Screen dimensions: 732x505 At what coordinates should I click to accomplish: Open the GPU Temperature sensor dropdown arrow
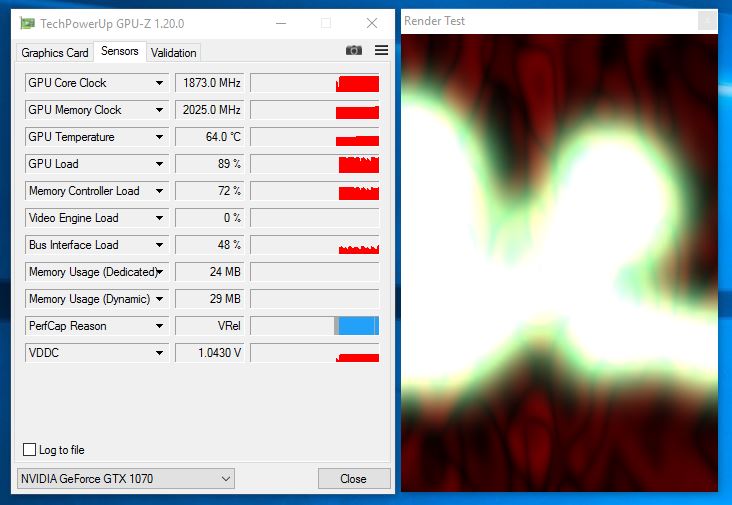[159, 137]
